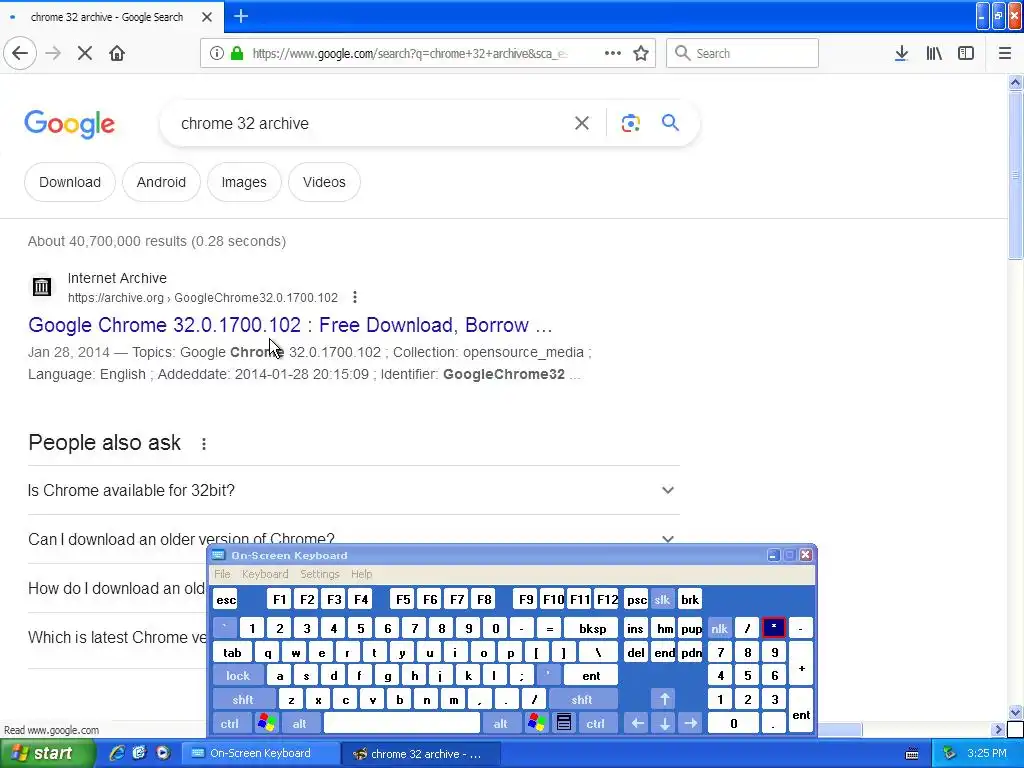The width and height of the screenshot is (1024, 768).
Task: Open Settings menu in On-Screen Keyboard
Action: [x=319, y=574]
